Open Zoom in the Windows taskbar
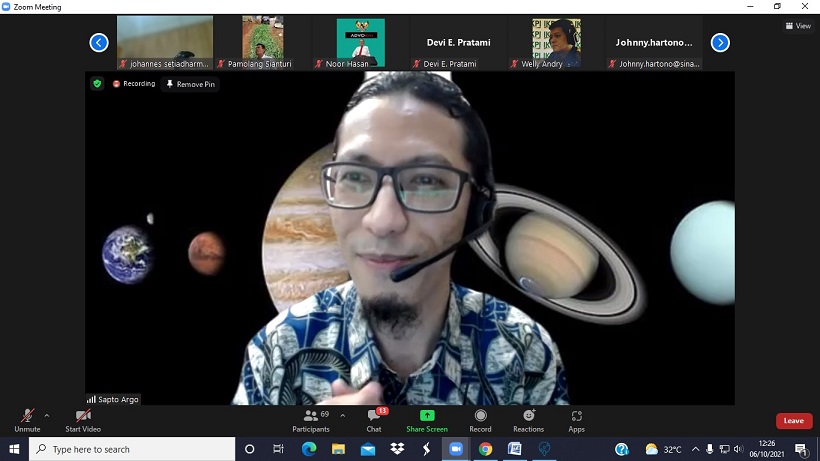The image size is (820, 461). 456,449
